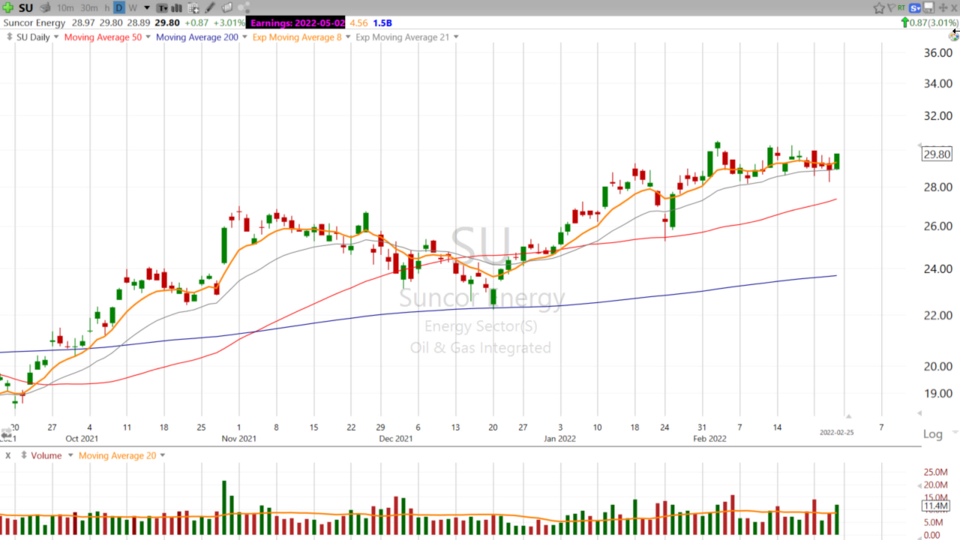Click the Moving Average 20 label
This screenshot has width=960, height=540.
pyautogui.click(x=117, y=456)
